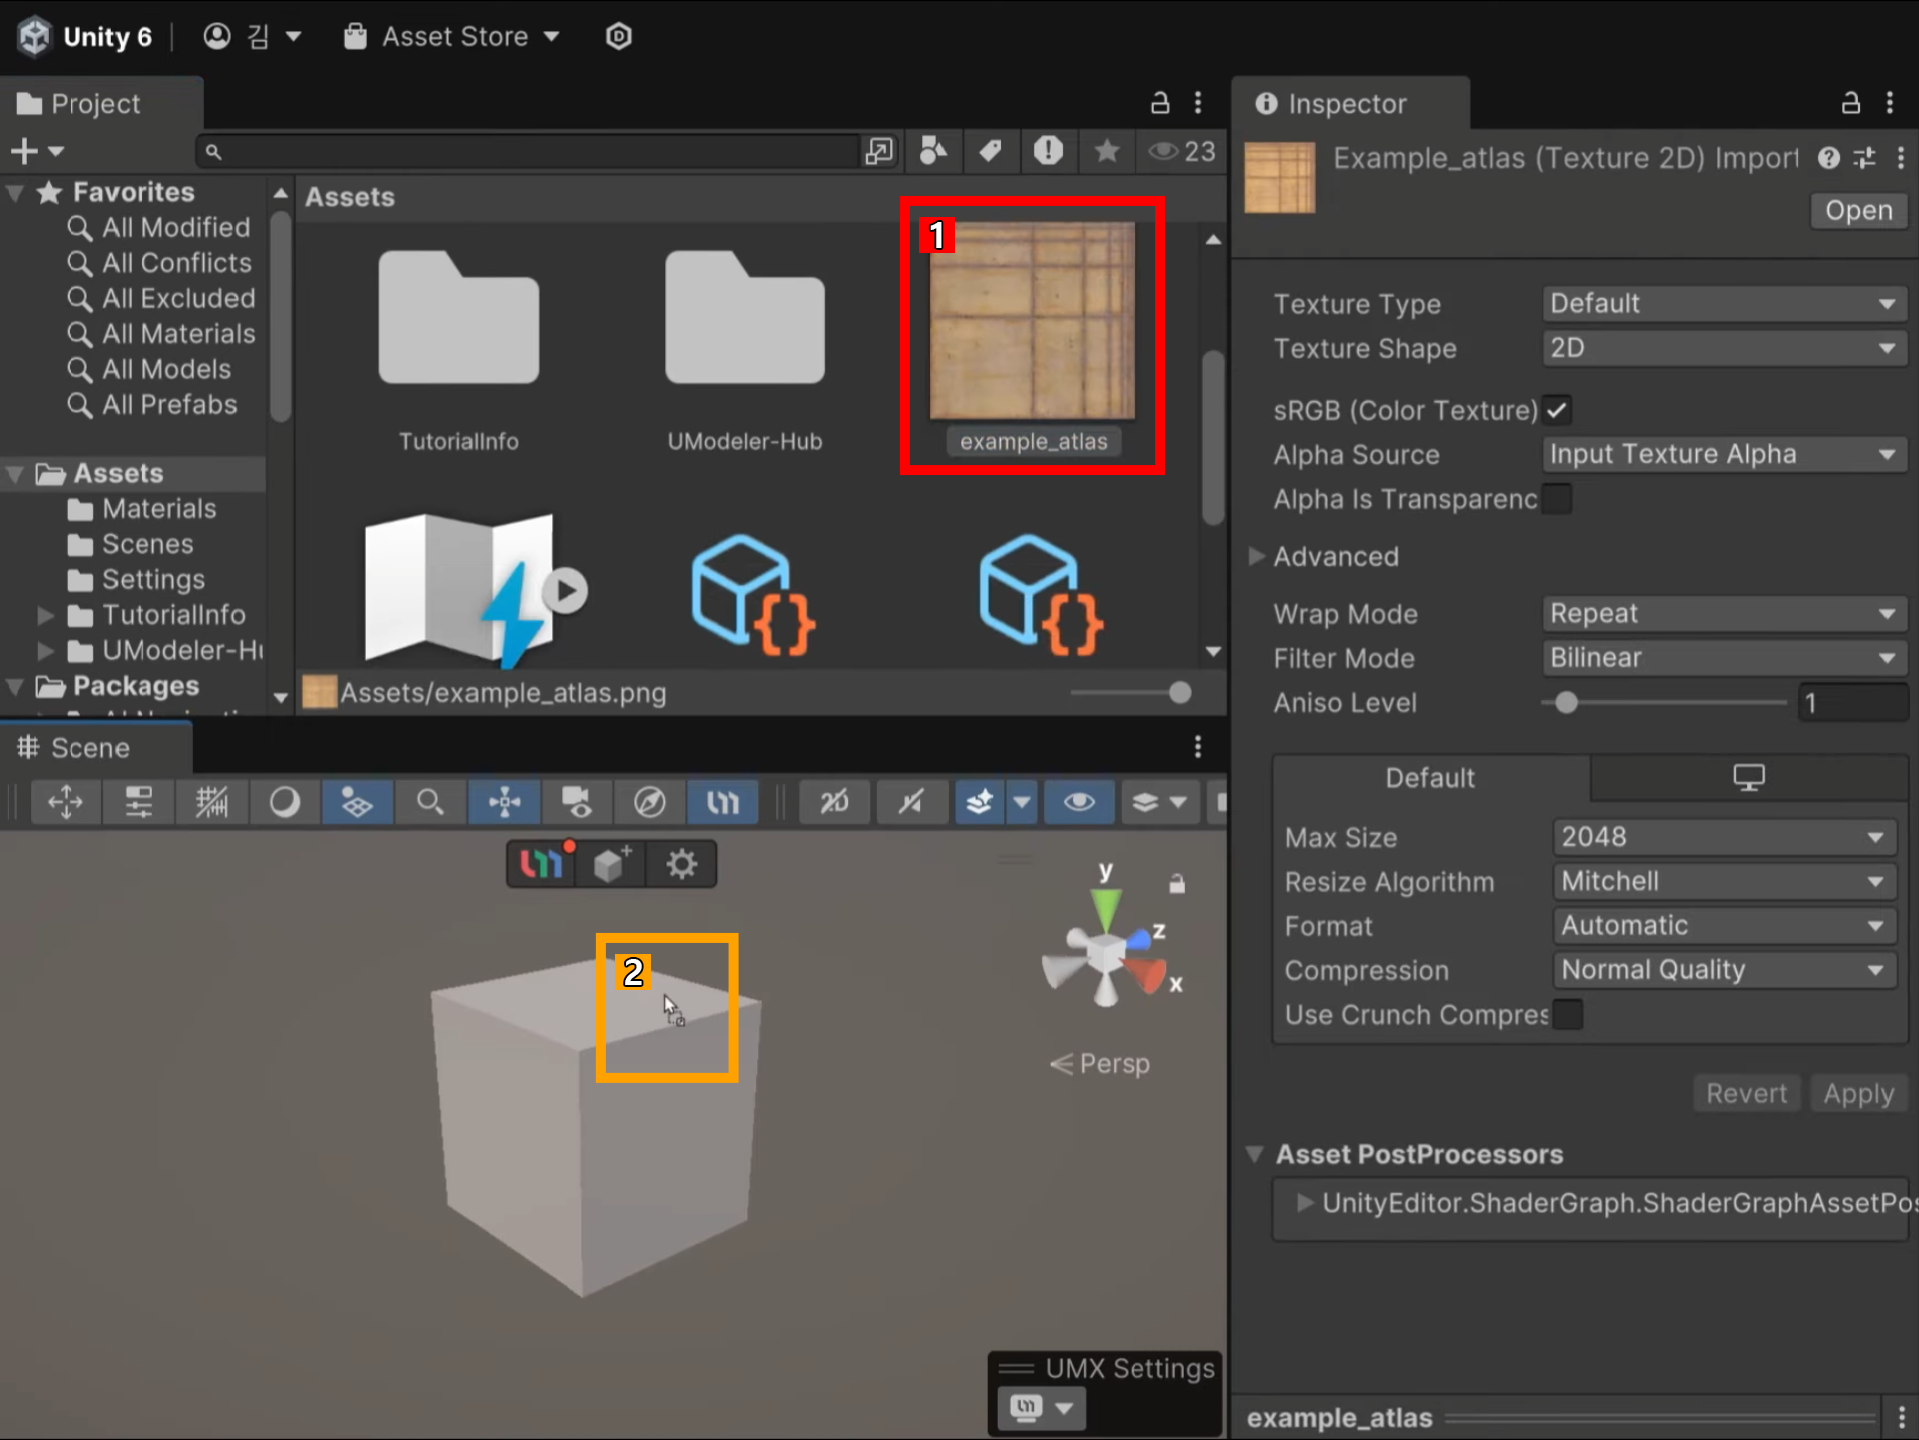
Task: Toggle scene lighting icon
Action: 911,802
